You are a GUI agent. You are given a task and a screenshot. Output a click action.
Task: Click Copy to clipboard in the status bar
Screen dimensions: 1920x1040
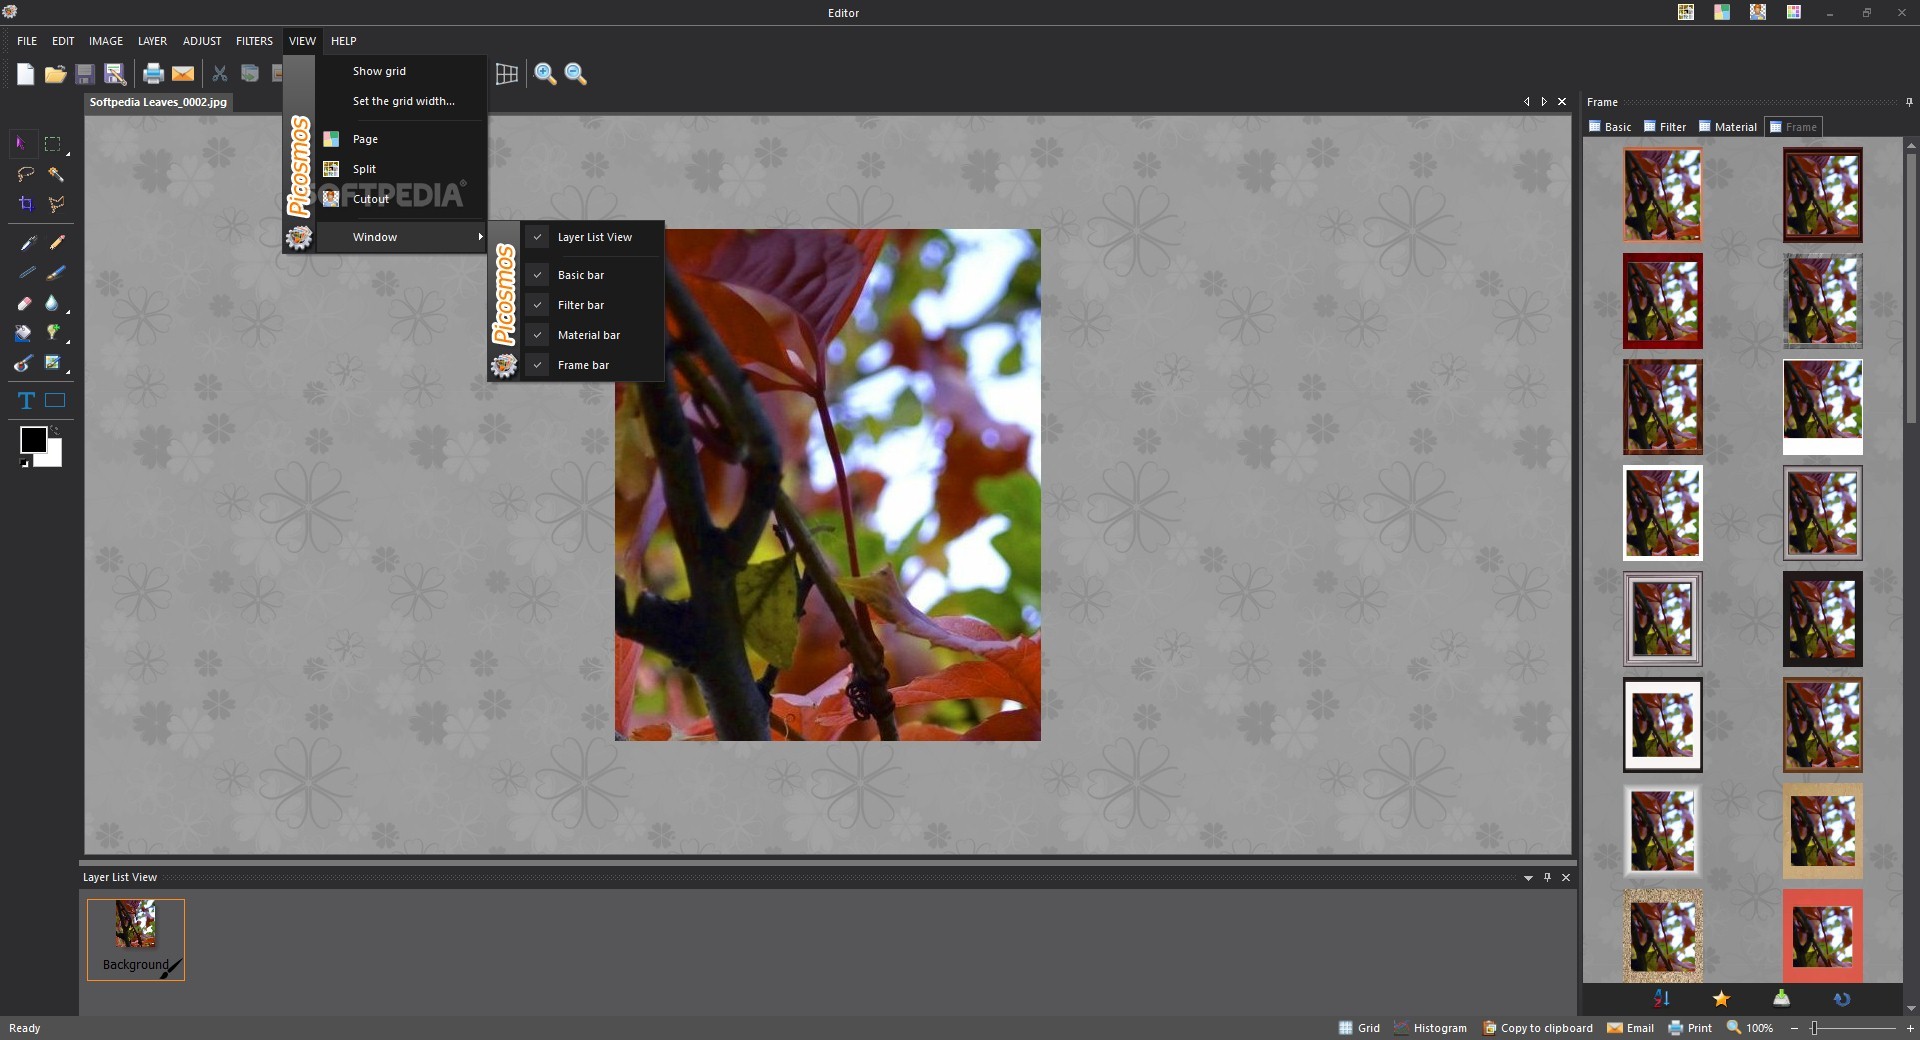(1537, 1028)
